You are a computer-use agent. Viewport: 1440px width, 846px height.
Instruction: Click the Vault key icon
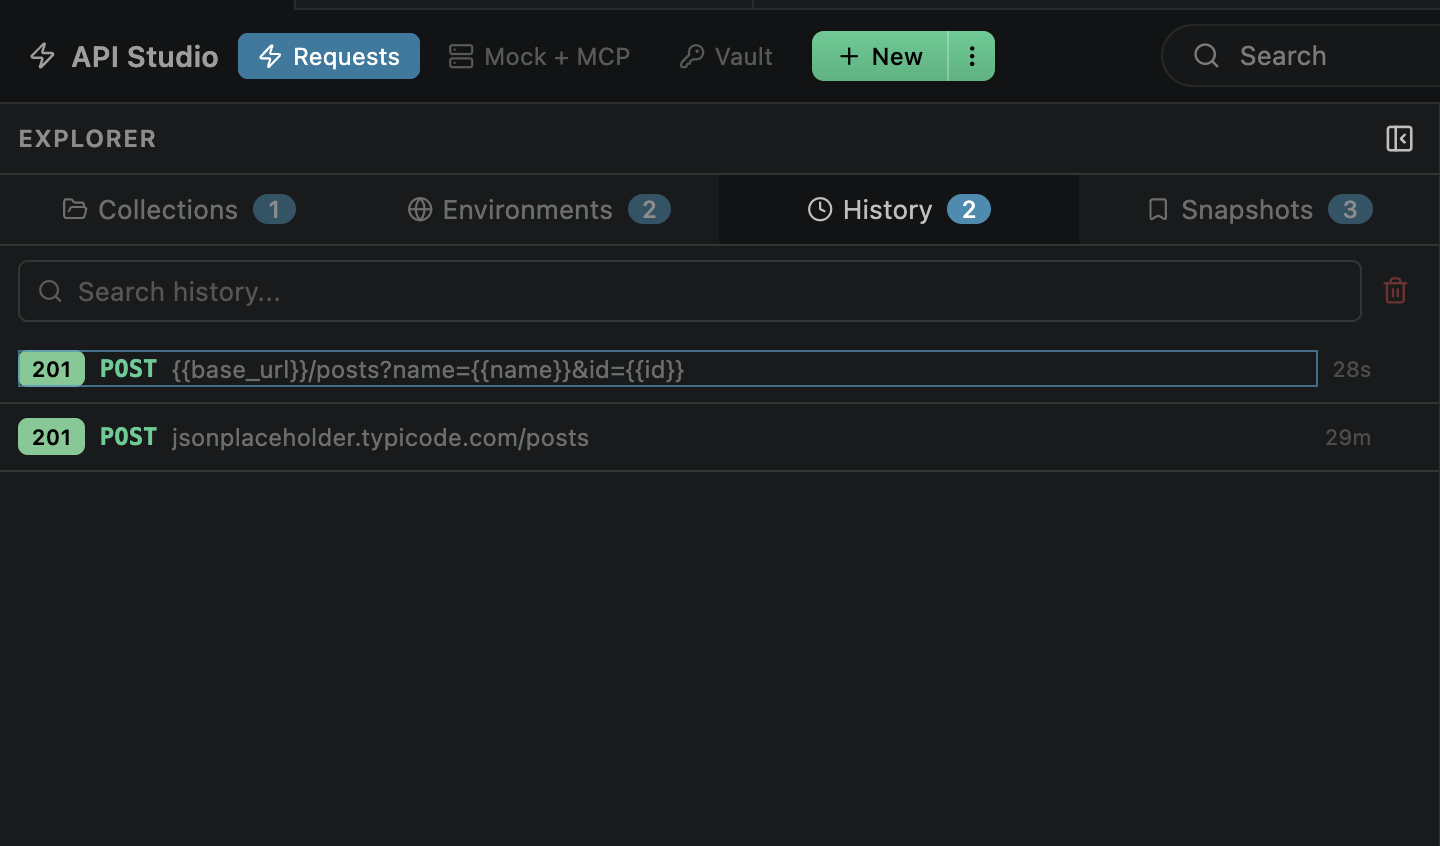(x=692, y=56)
